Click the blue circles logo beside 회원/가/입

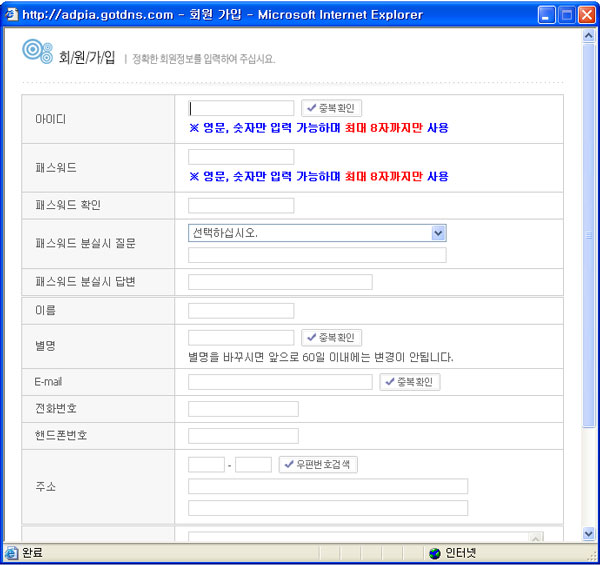pyautogui.click(x=37, y=52)
